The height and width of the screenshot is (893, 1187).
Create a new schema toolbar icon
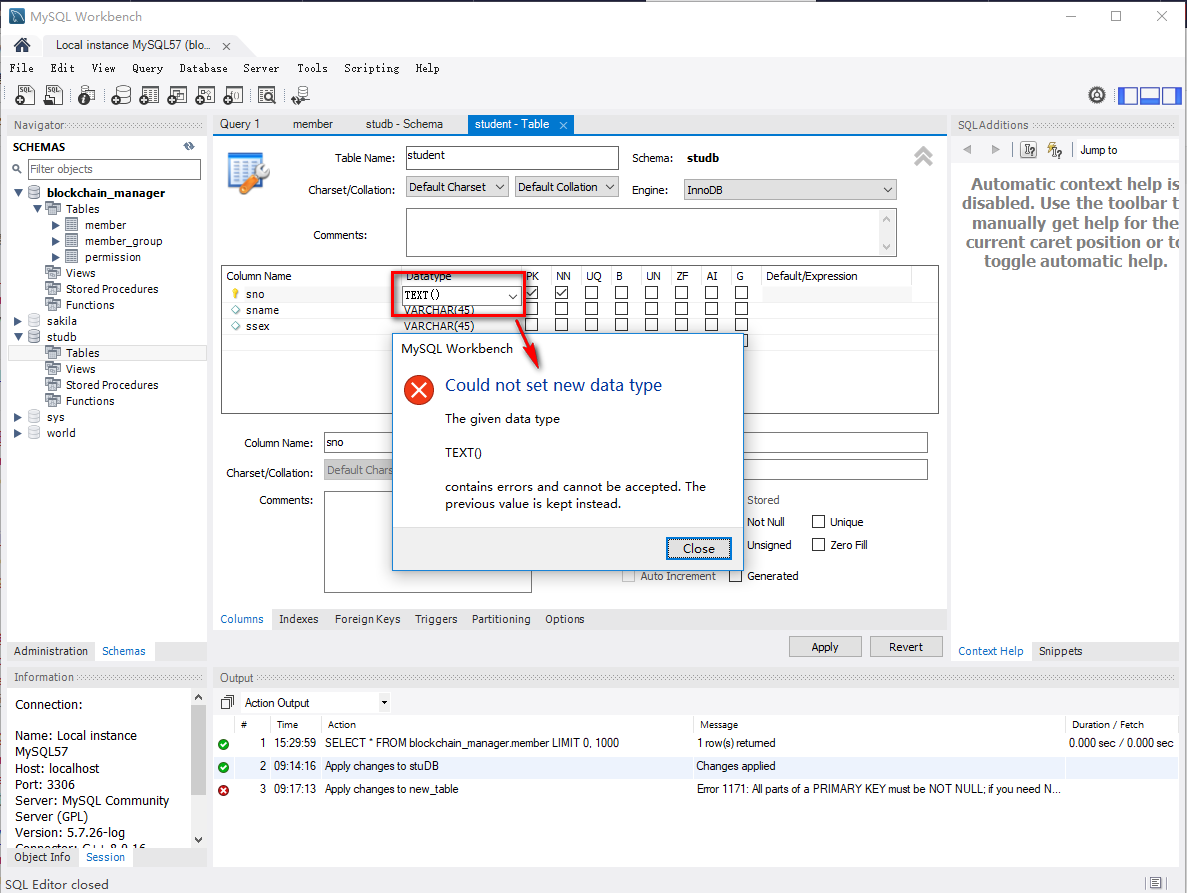coord(121,95)
